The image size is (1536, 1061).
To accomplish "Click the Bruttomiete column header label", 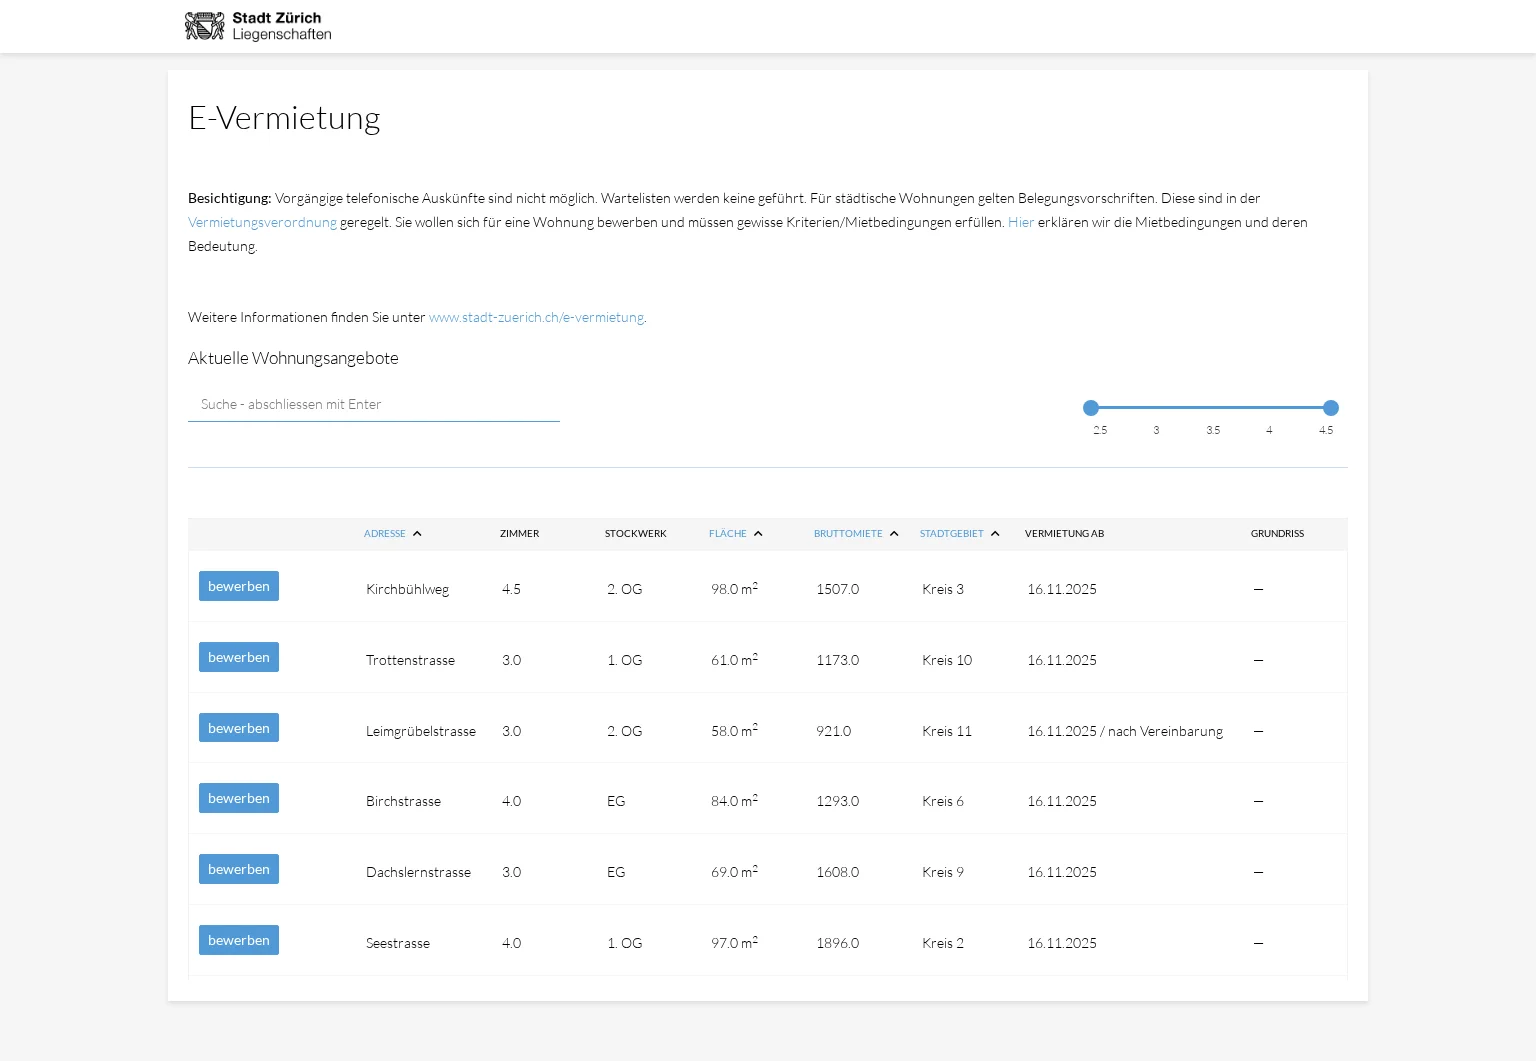I will pyautogui.click(x=848, y=534).
